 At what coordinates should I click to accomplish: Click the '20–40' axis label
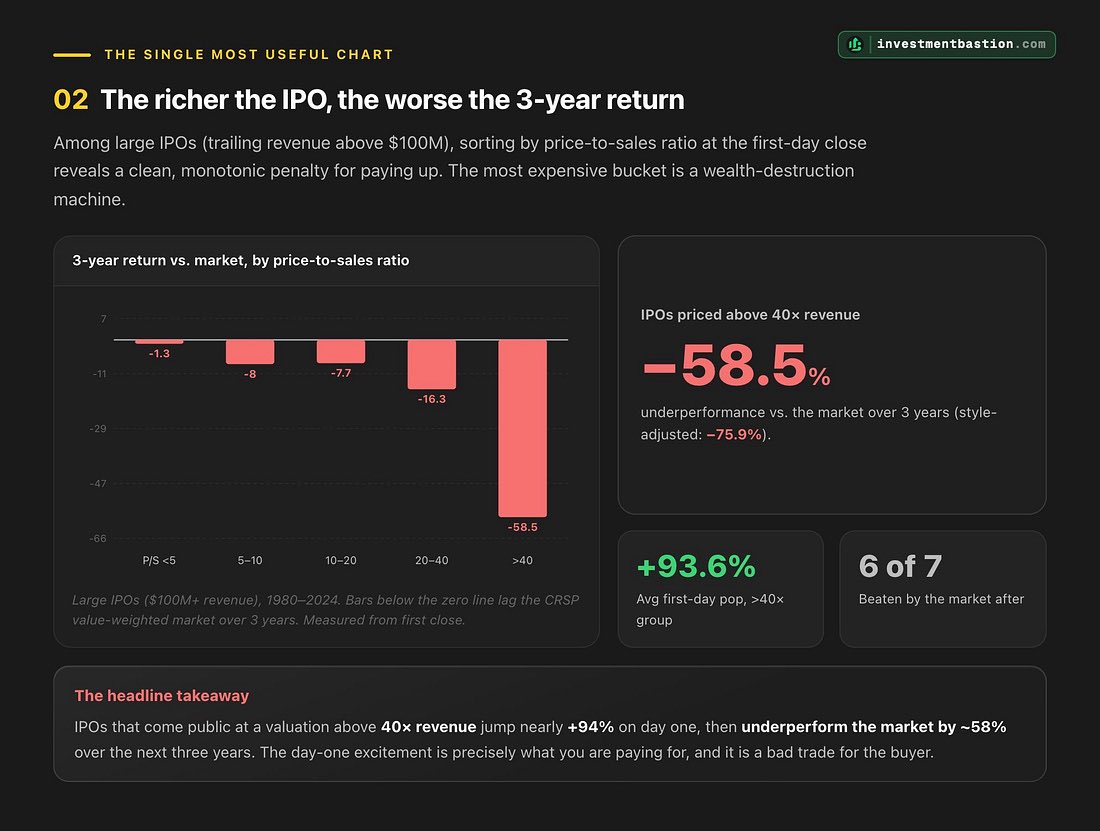point(431,560)
